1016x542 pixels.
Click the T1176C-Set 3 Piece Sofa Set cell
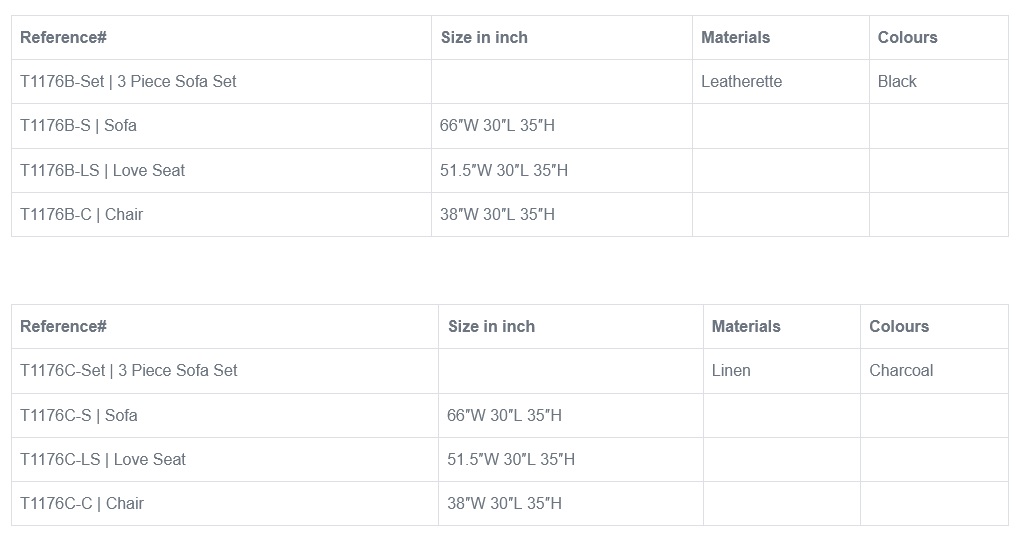tap(129, 371)
